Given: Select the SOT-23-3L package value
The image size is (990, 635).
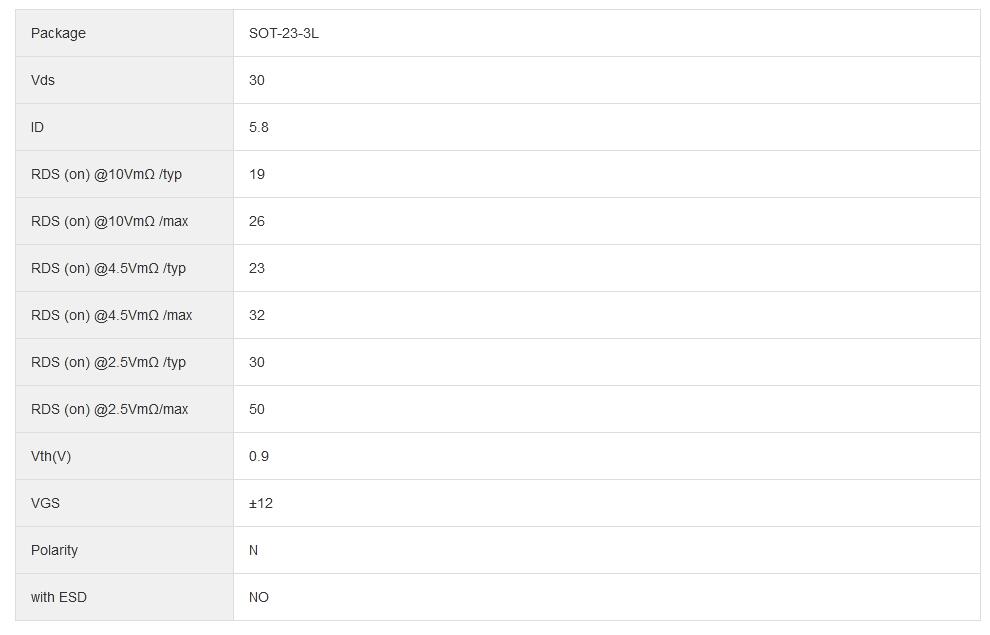Looking at the screenshot, I should (284, 33).
